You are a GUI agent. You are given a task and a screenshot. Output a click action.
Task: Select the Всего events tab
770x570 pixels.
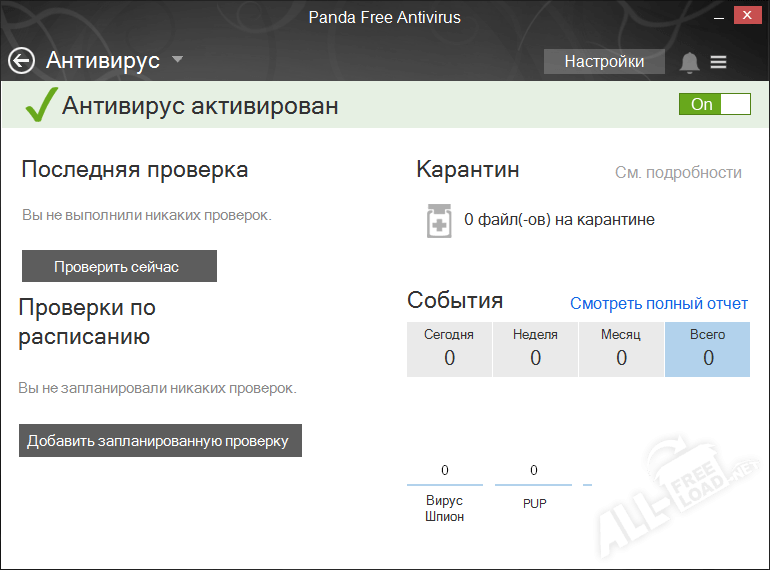[x=707, y=349]
